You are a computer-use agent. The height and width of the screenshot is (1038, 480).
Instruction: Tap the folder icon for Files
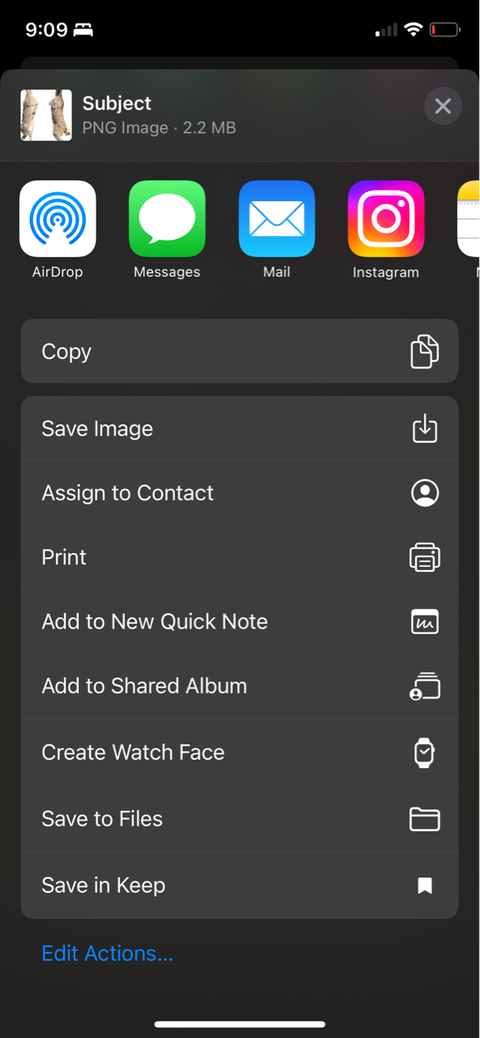425,819
